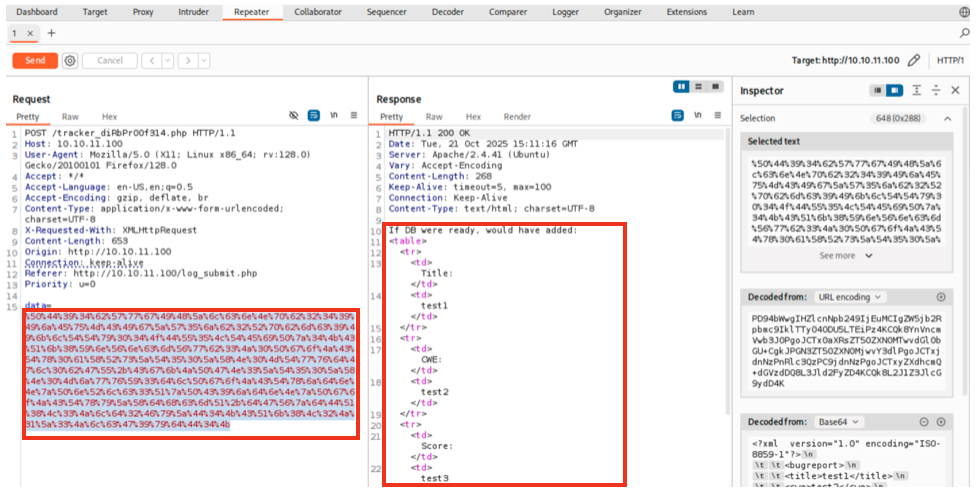Show Response in Hex view

[473, 117]
